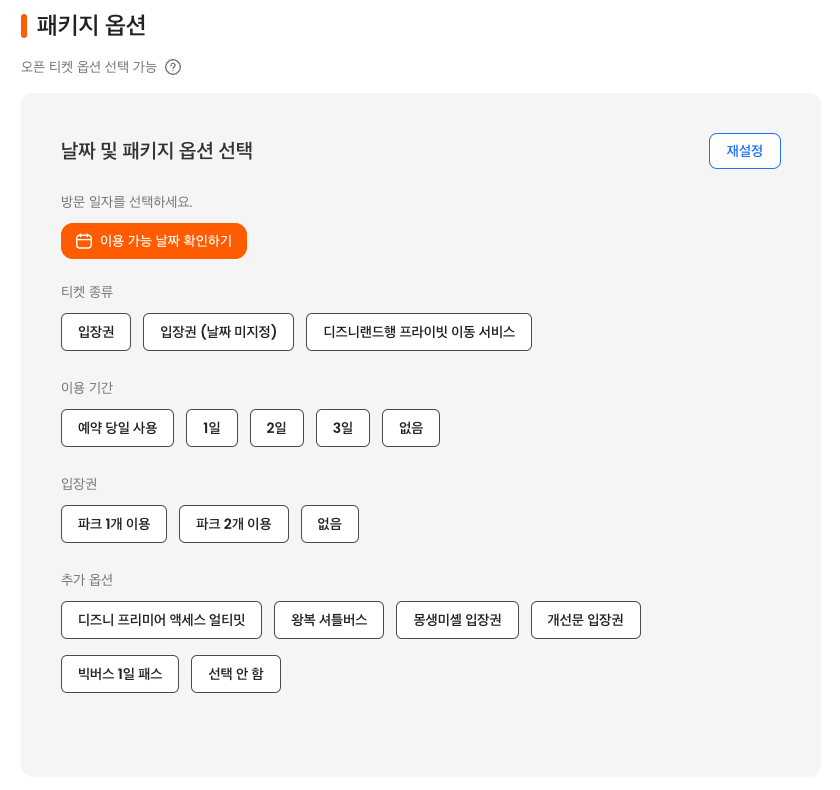Pick the 3일 usage period
The height and width of the screenshot is (790, 840).
(x=342, y=428)
